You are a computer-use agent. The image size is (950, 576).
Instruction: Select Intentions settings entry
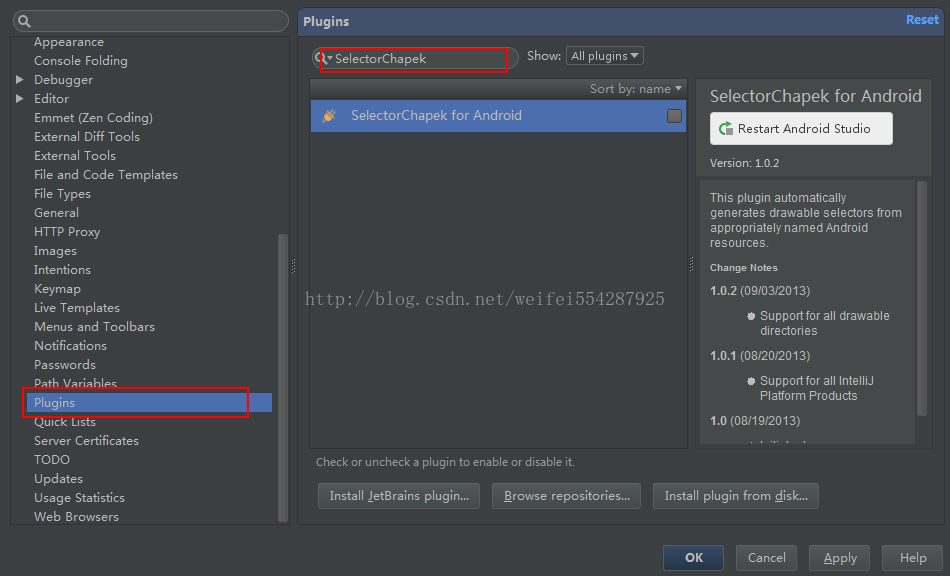62,270
